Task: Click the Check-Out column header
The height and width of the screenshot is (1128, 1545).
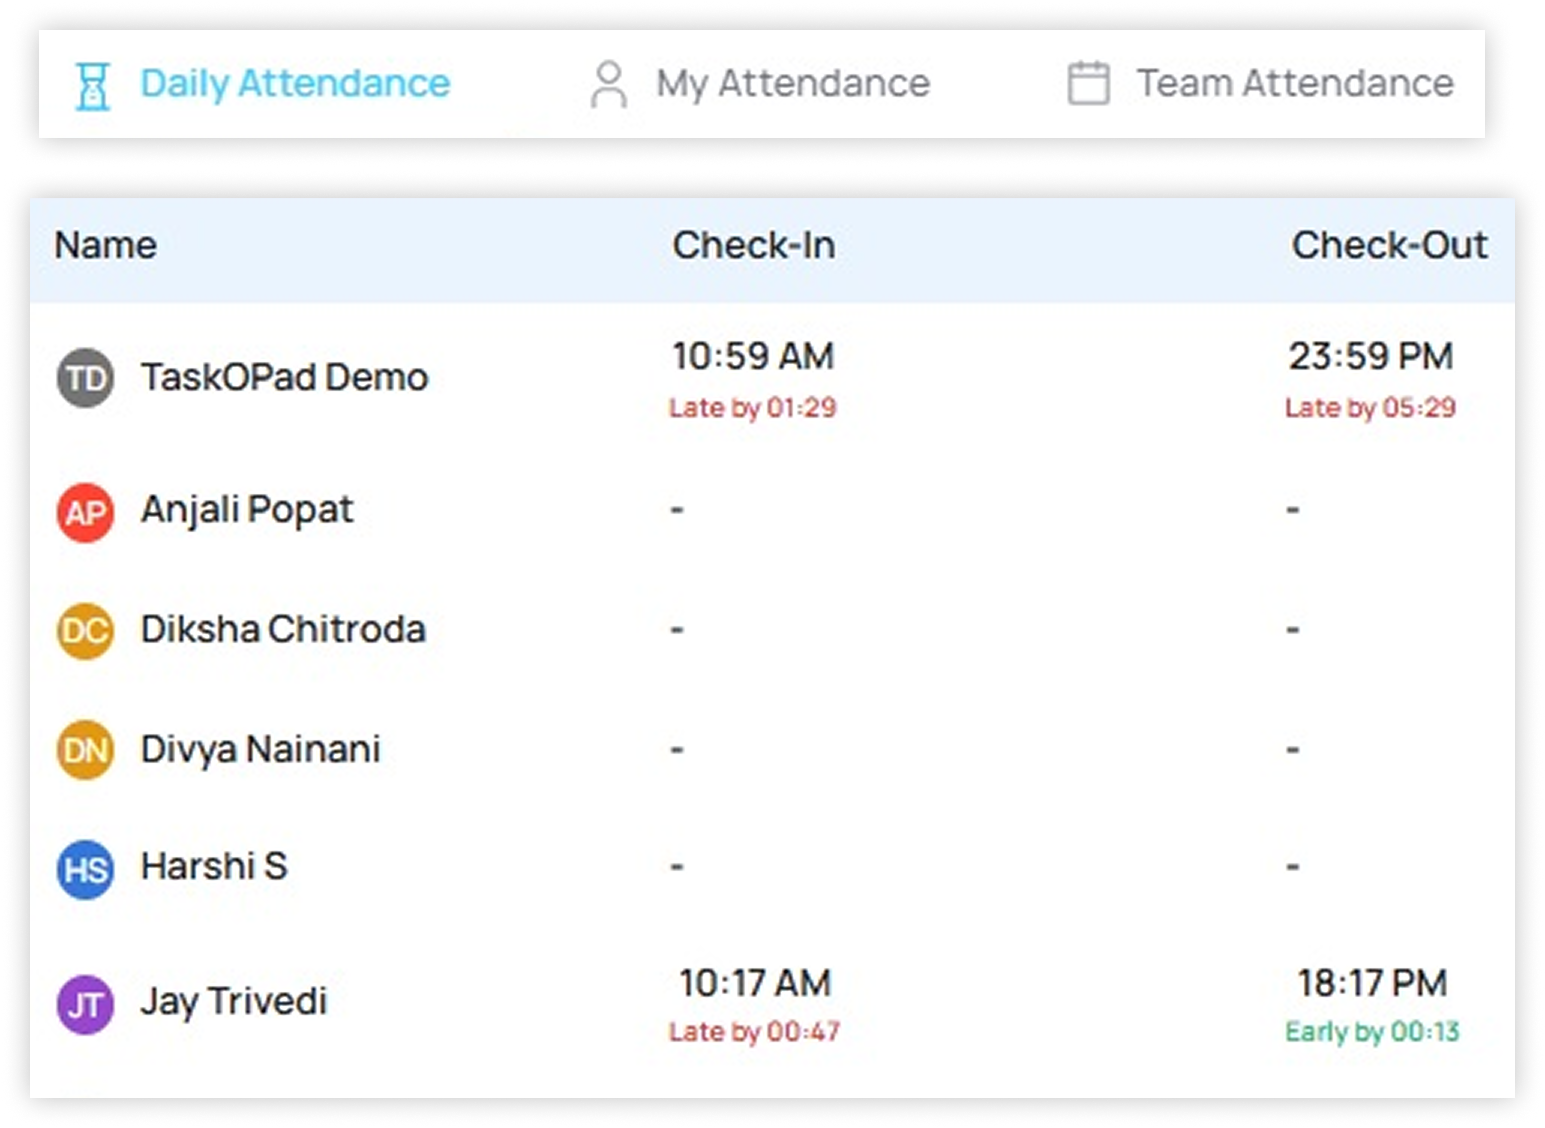Action: pos(1389,245)
